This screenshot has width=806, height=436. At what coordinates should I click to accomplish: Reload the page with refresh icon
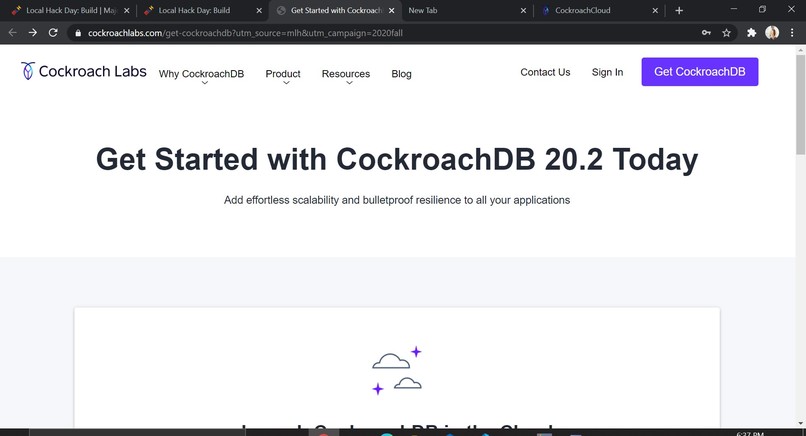click(52, 32)
